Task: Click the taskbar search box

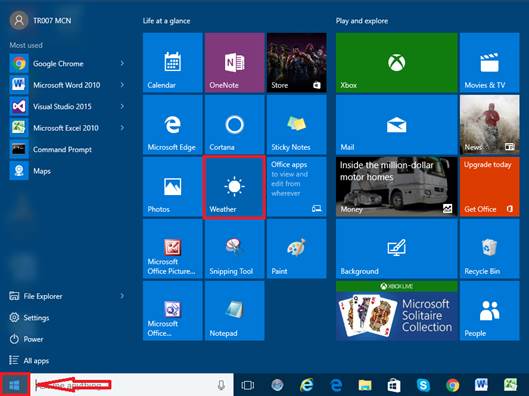Action: click(132, 385)
